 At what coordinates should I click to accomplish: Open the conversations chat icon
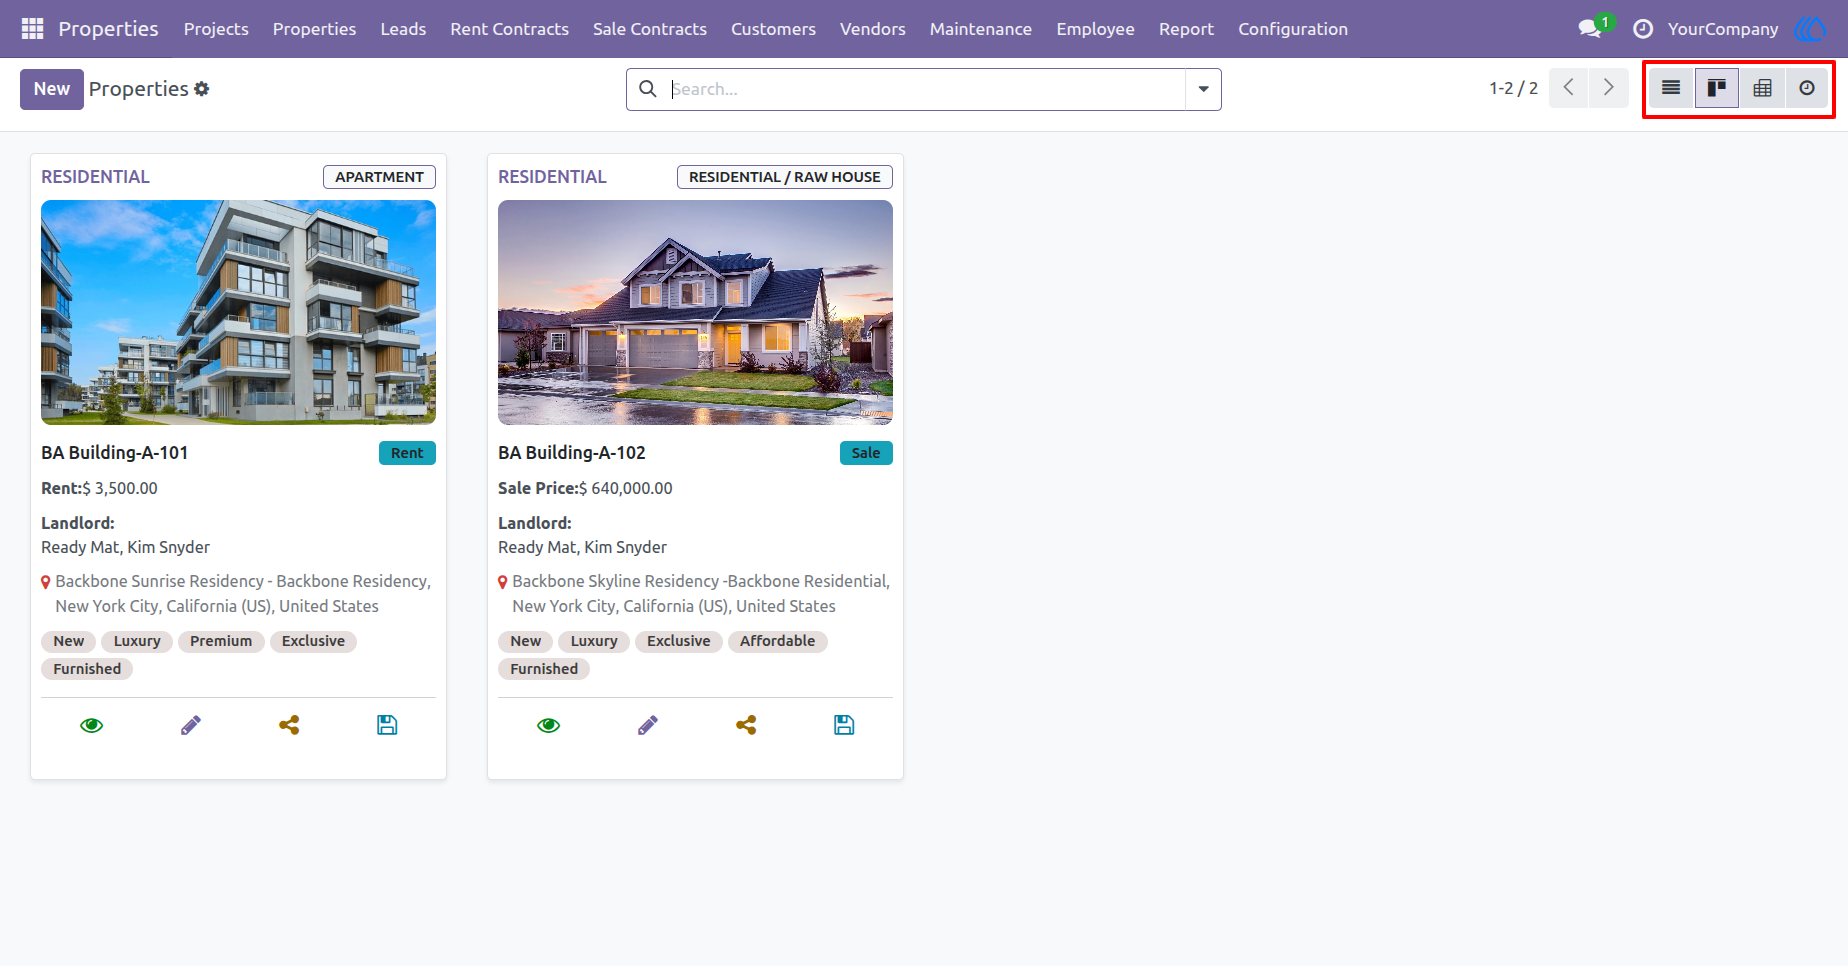tap(1590, 29)
